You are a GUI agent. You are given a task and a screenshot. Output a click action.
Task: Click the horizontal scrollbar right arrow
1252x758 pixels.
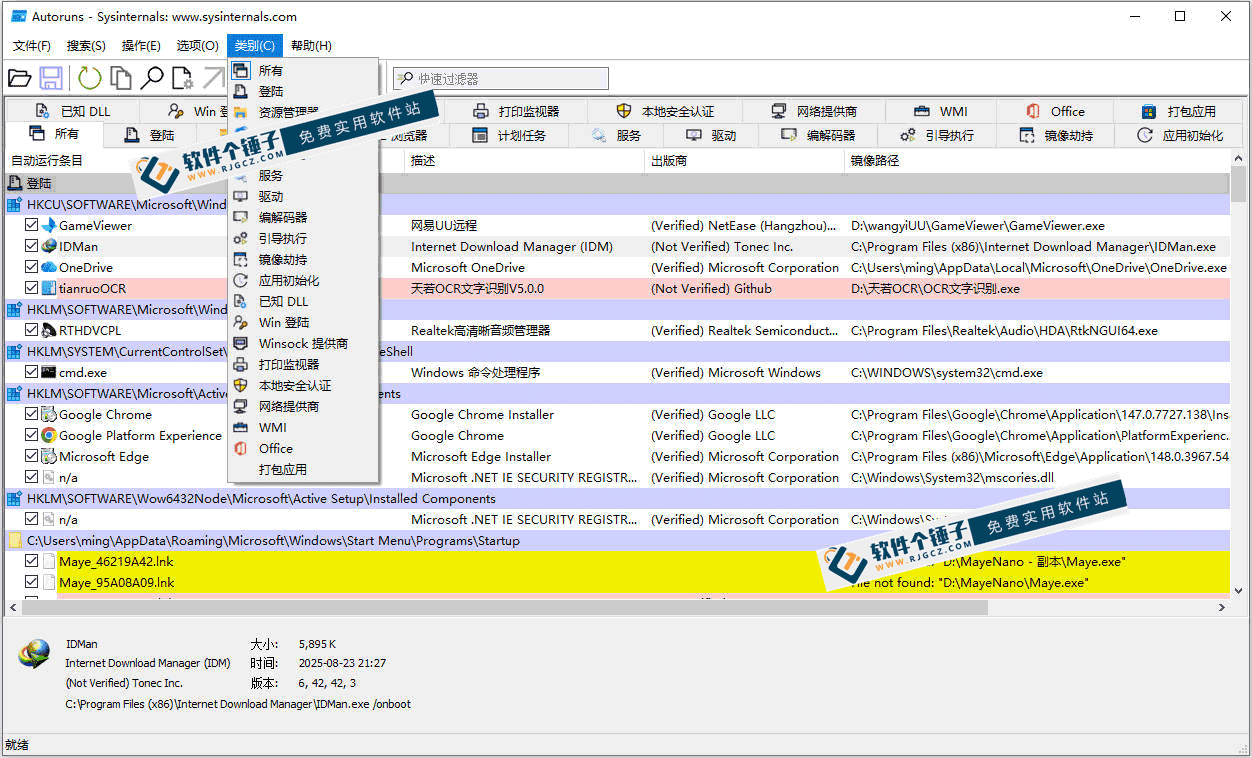pyautogui.click(x=1222, y=608)
